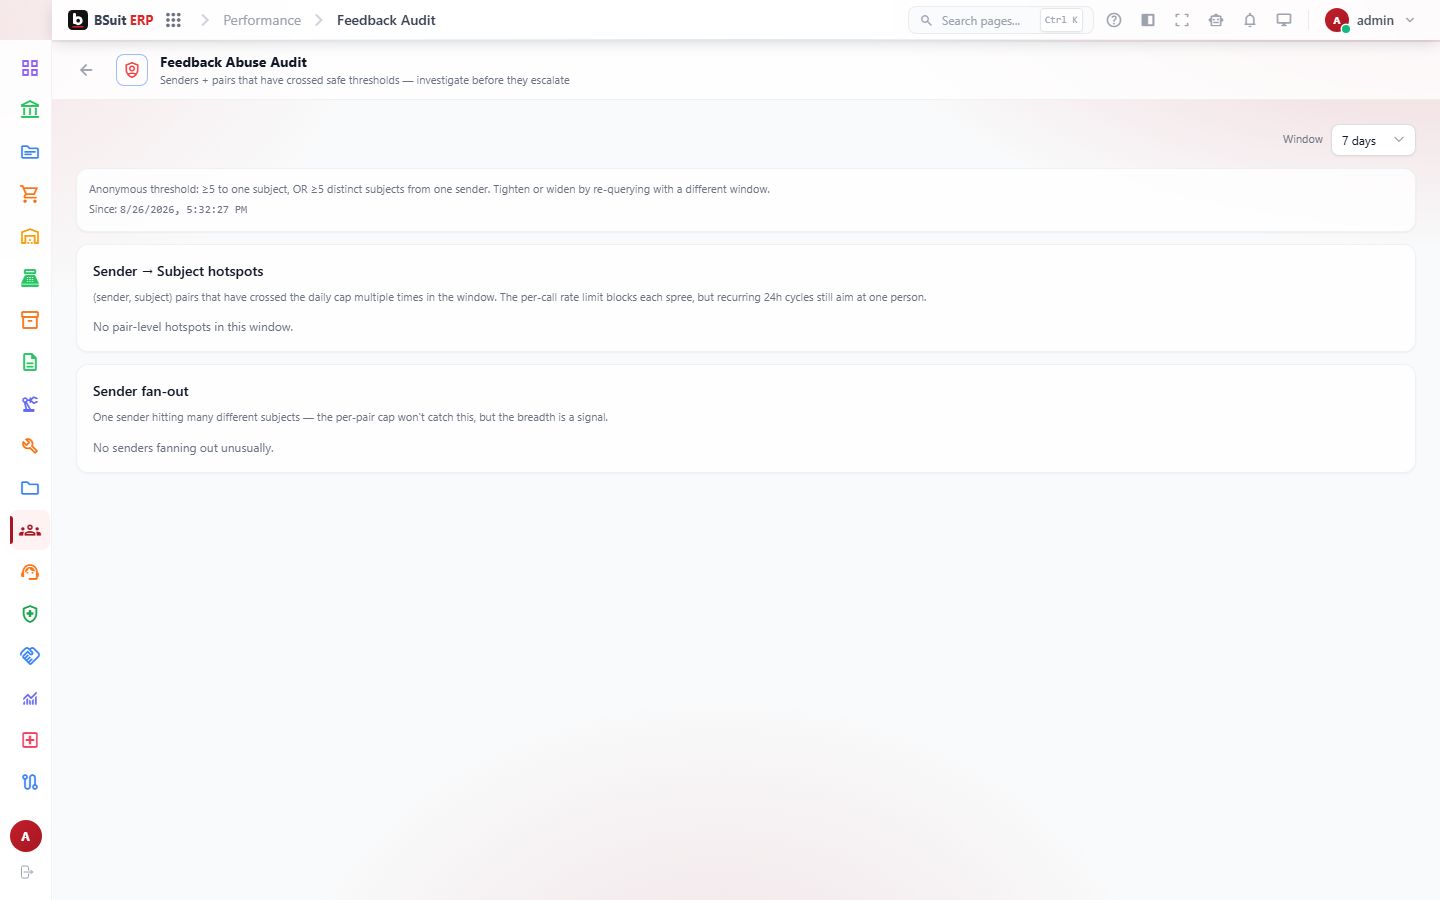Open the green shield-plus sidebar icon

30,614
